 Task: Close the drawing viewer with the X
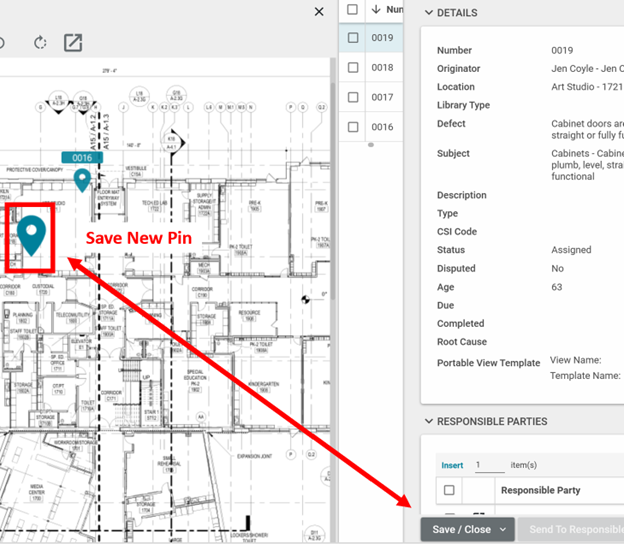[x=319, y=12]
